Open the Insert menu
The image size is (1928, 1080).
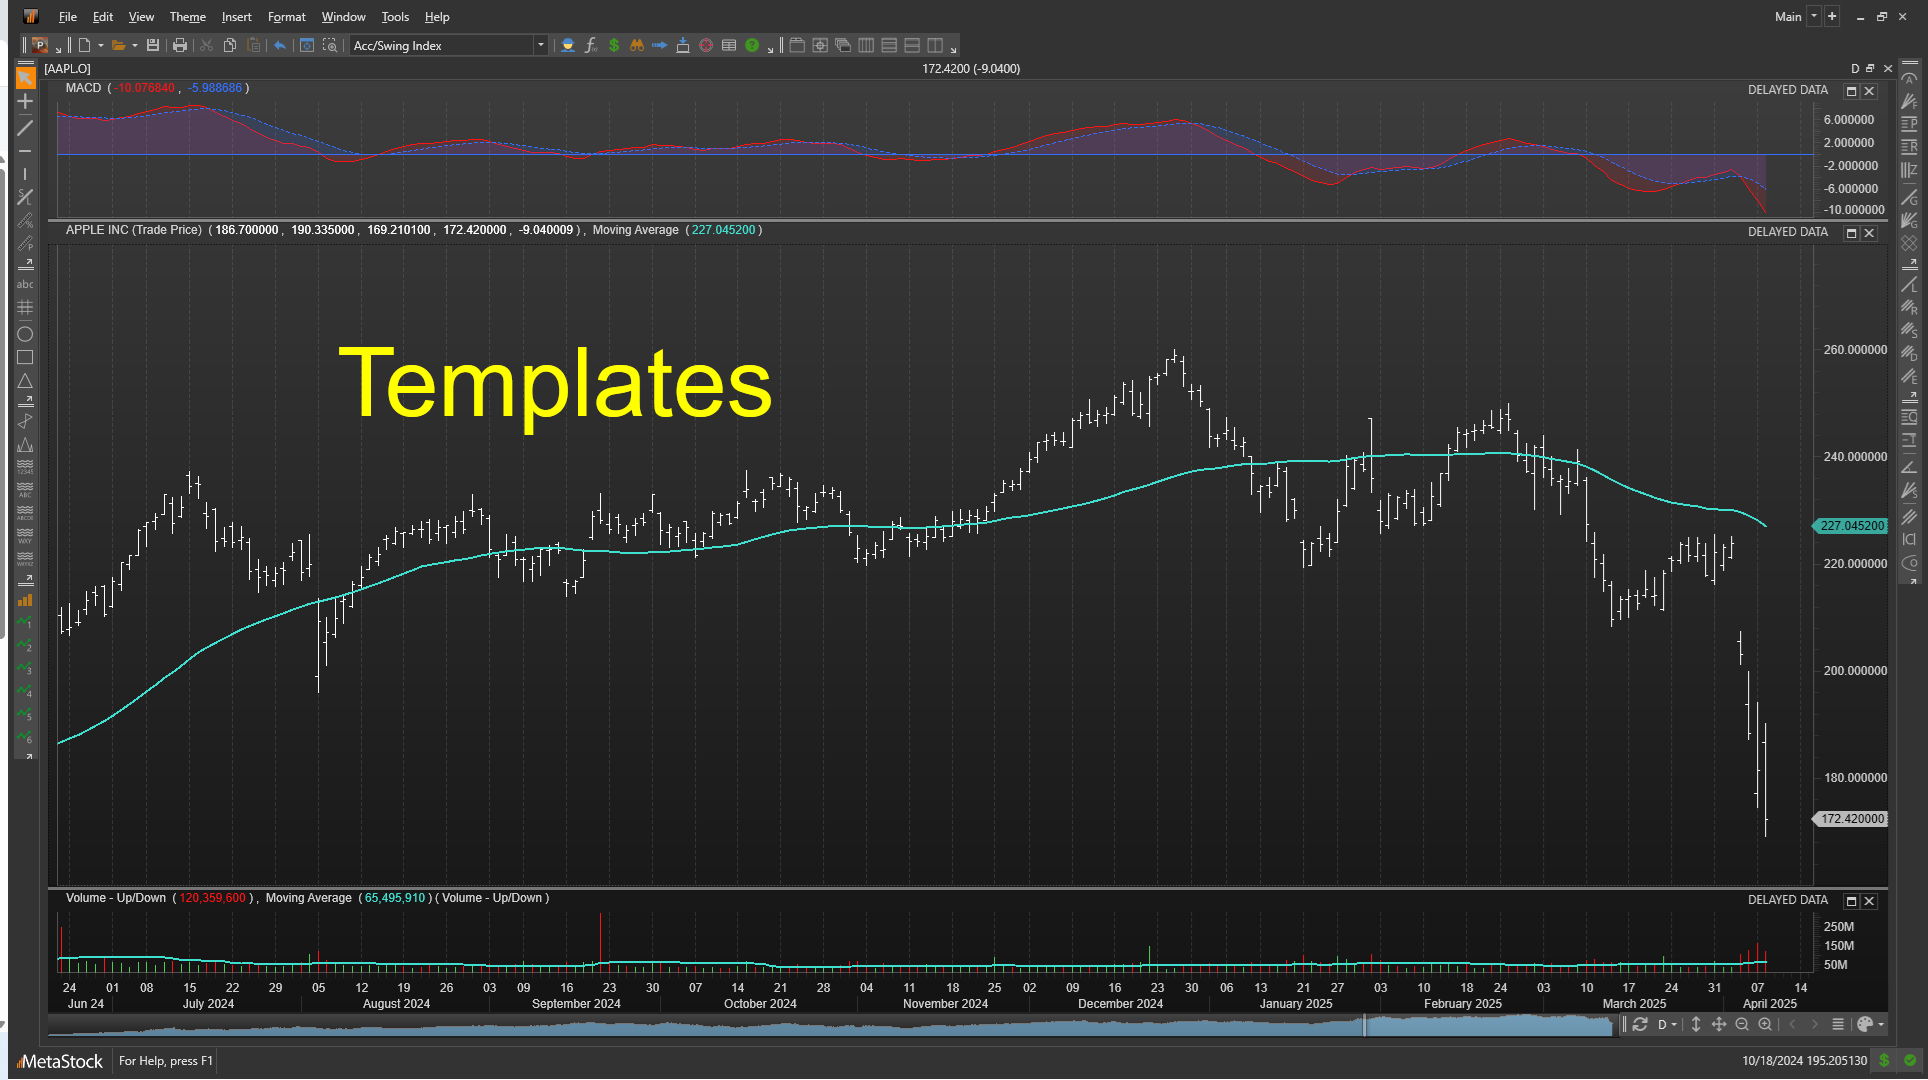coord(236,17)
